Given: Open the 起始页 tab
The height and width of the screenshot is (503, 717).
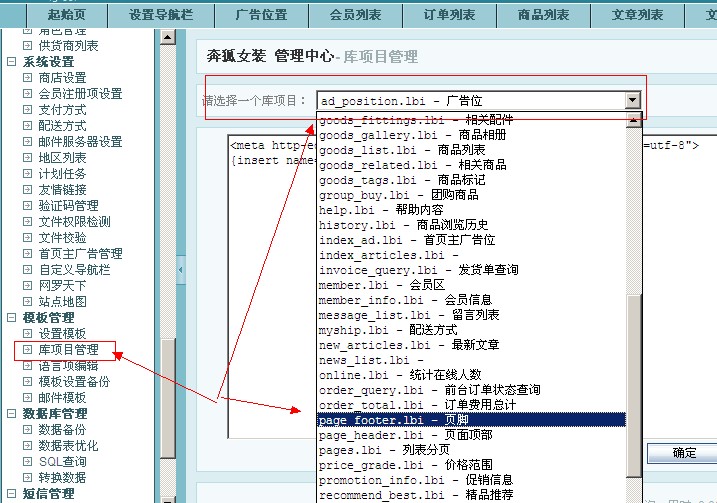Looking at the screenshot, I should click(67, 15).
